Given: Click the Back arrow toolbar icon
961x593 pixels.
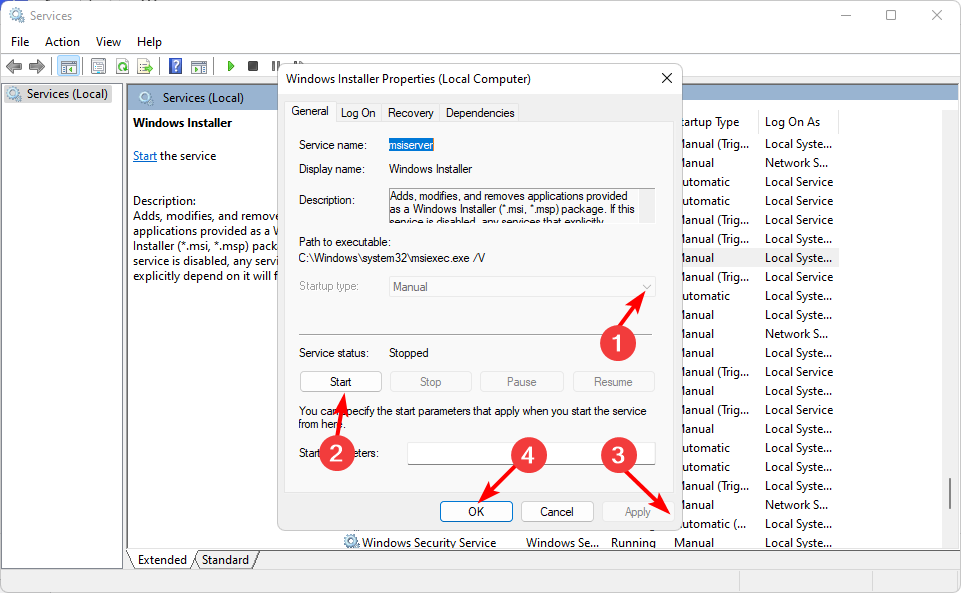Looking at the screenshot, I should pyautogui.click(x=13, y=66).
